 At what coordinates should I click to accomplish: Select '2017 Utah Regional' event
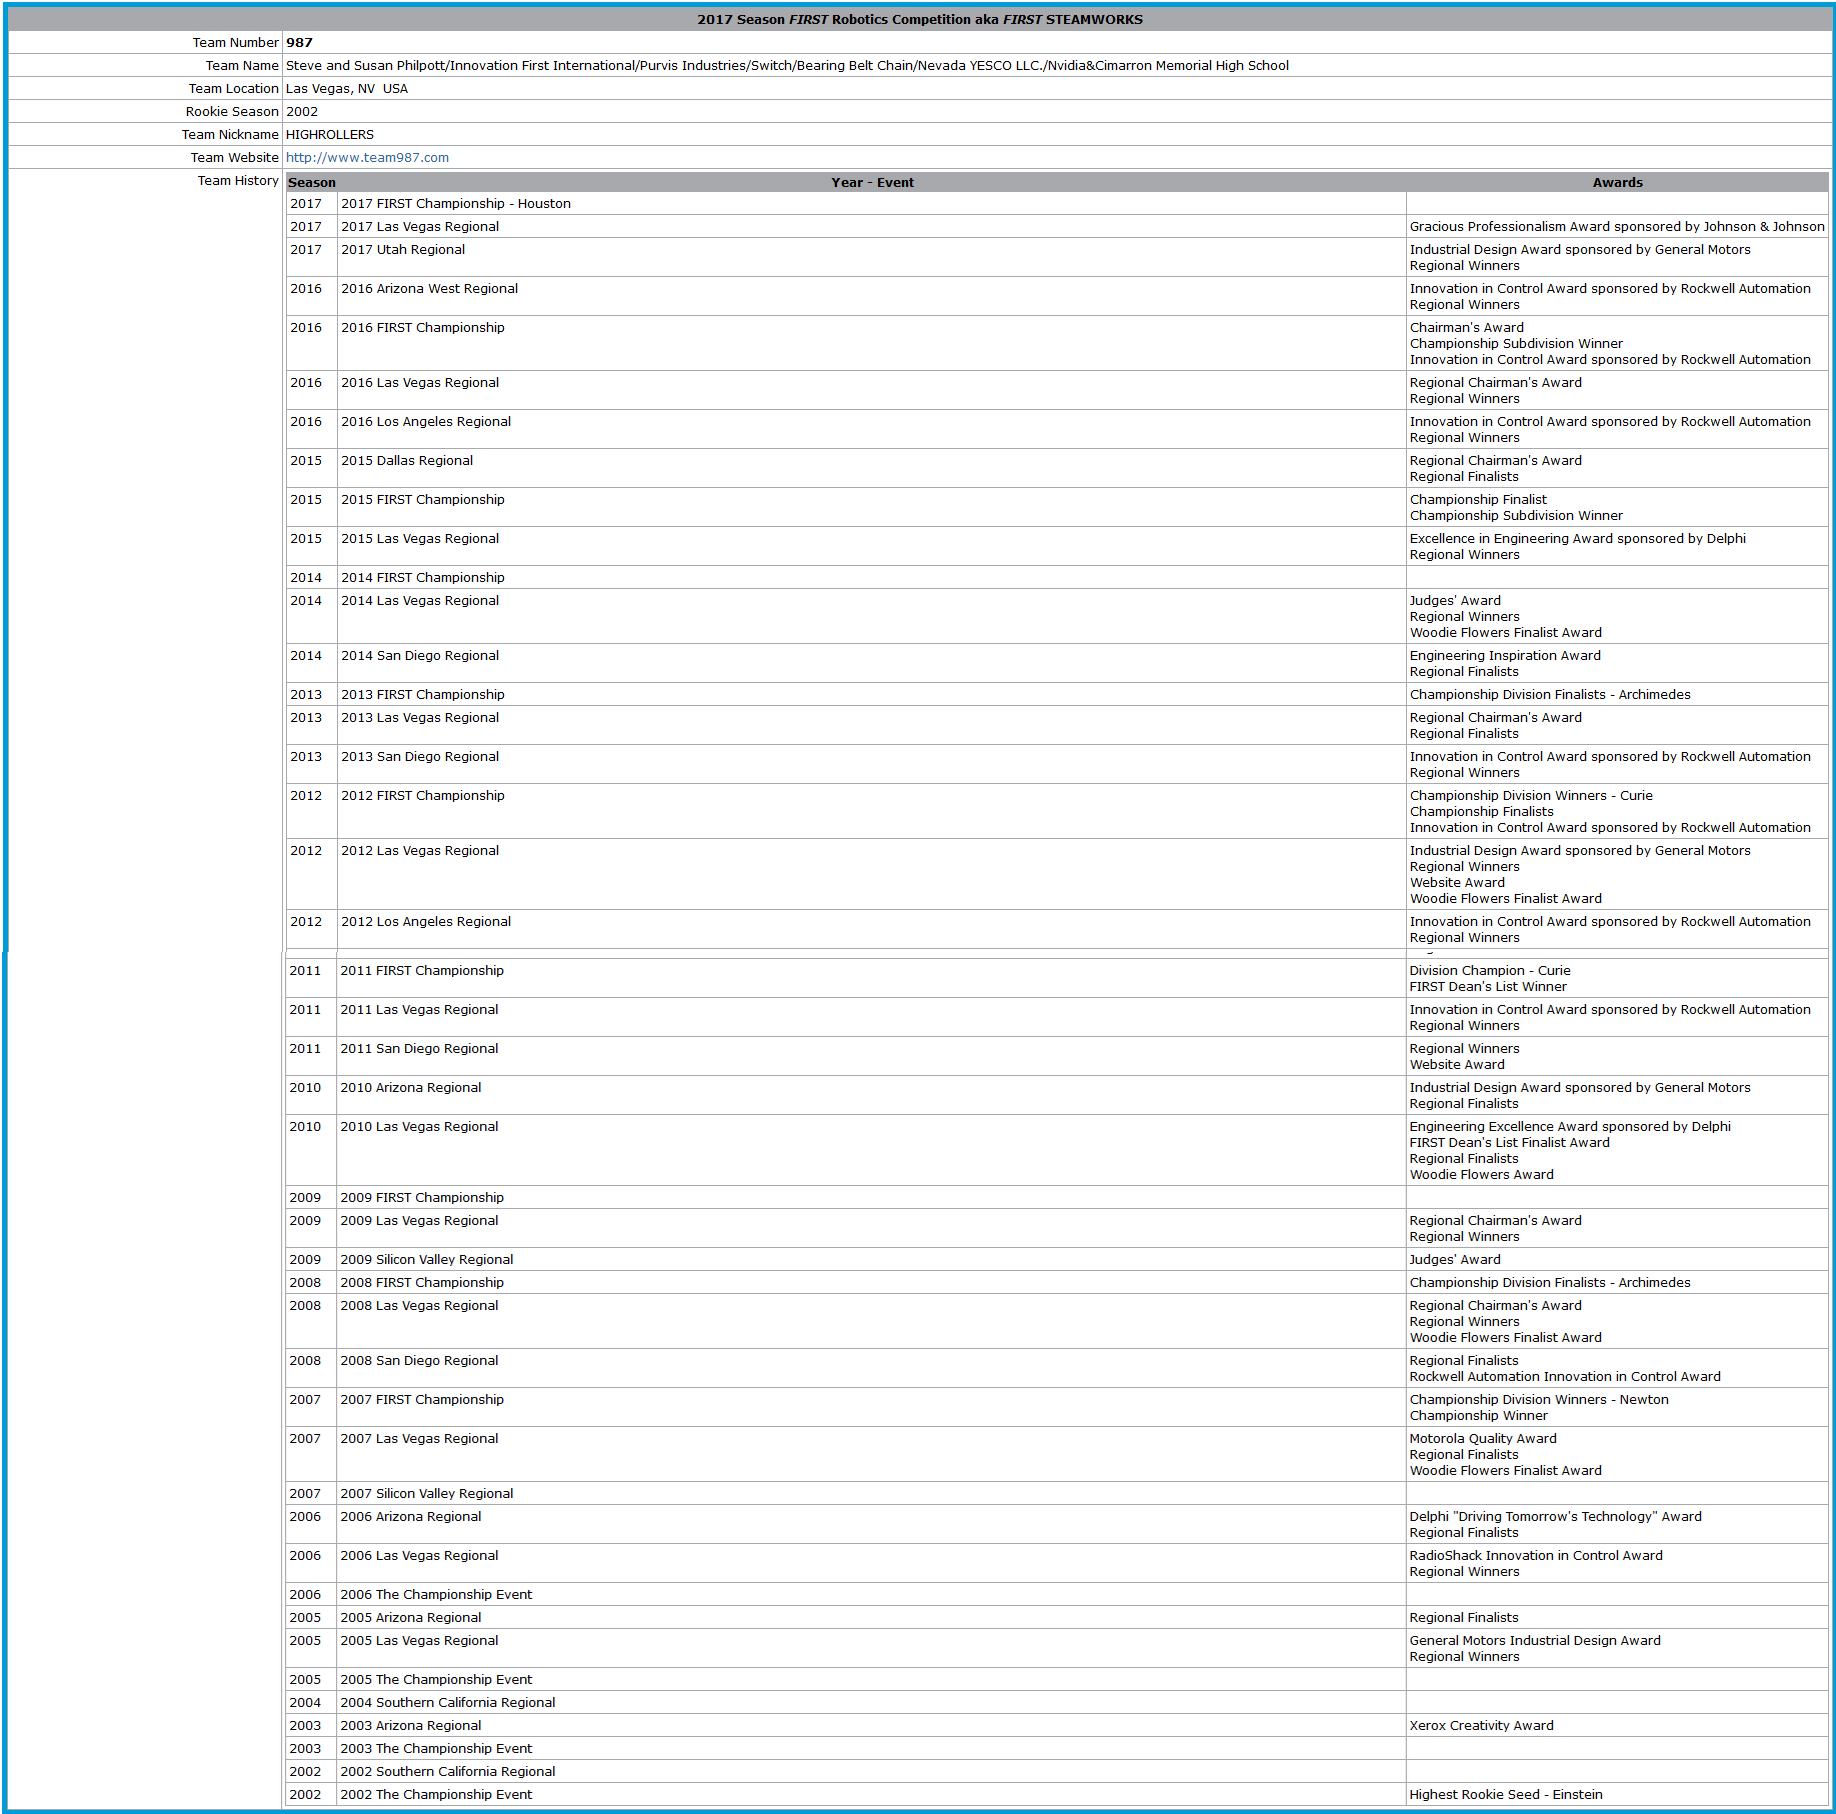point(403,250)
